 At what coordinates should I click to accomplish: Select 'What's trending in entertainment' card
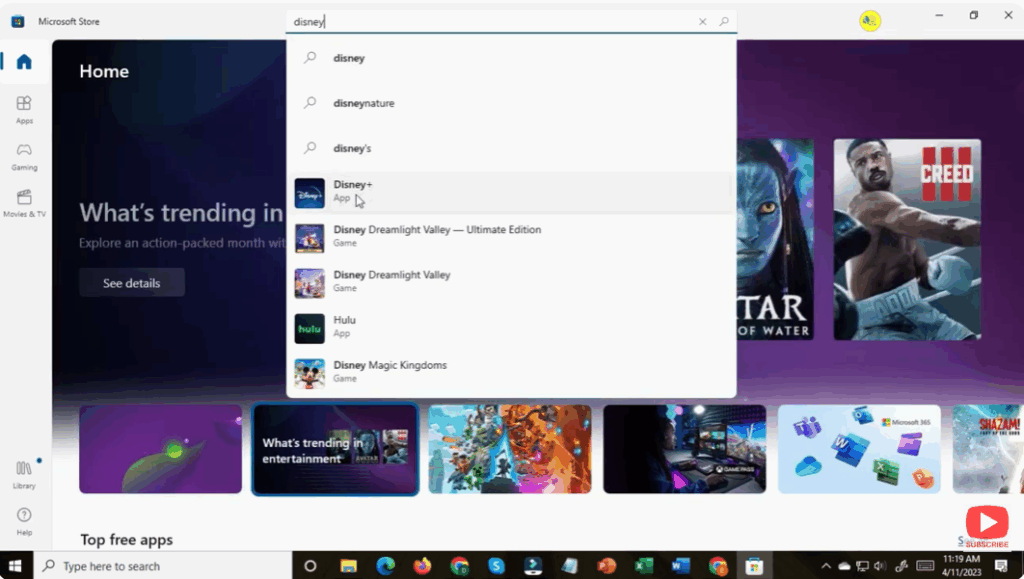335,450
